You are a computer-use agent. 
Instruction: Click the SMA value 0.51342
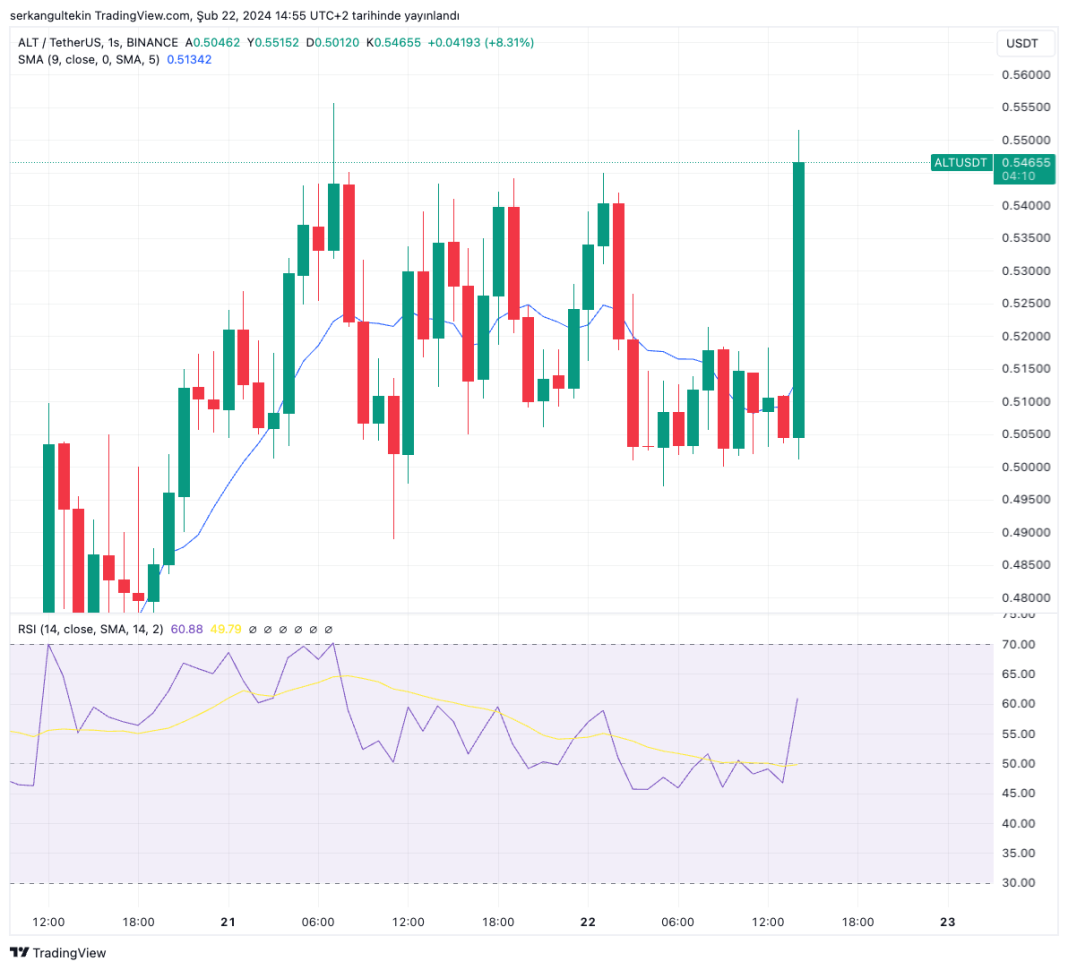(x=189, y=59)
